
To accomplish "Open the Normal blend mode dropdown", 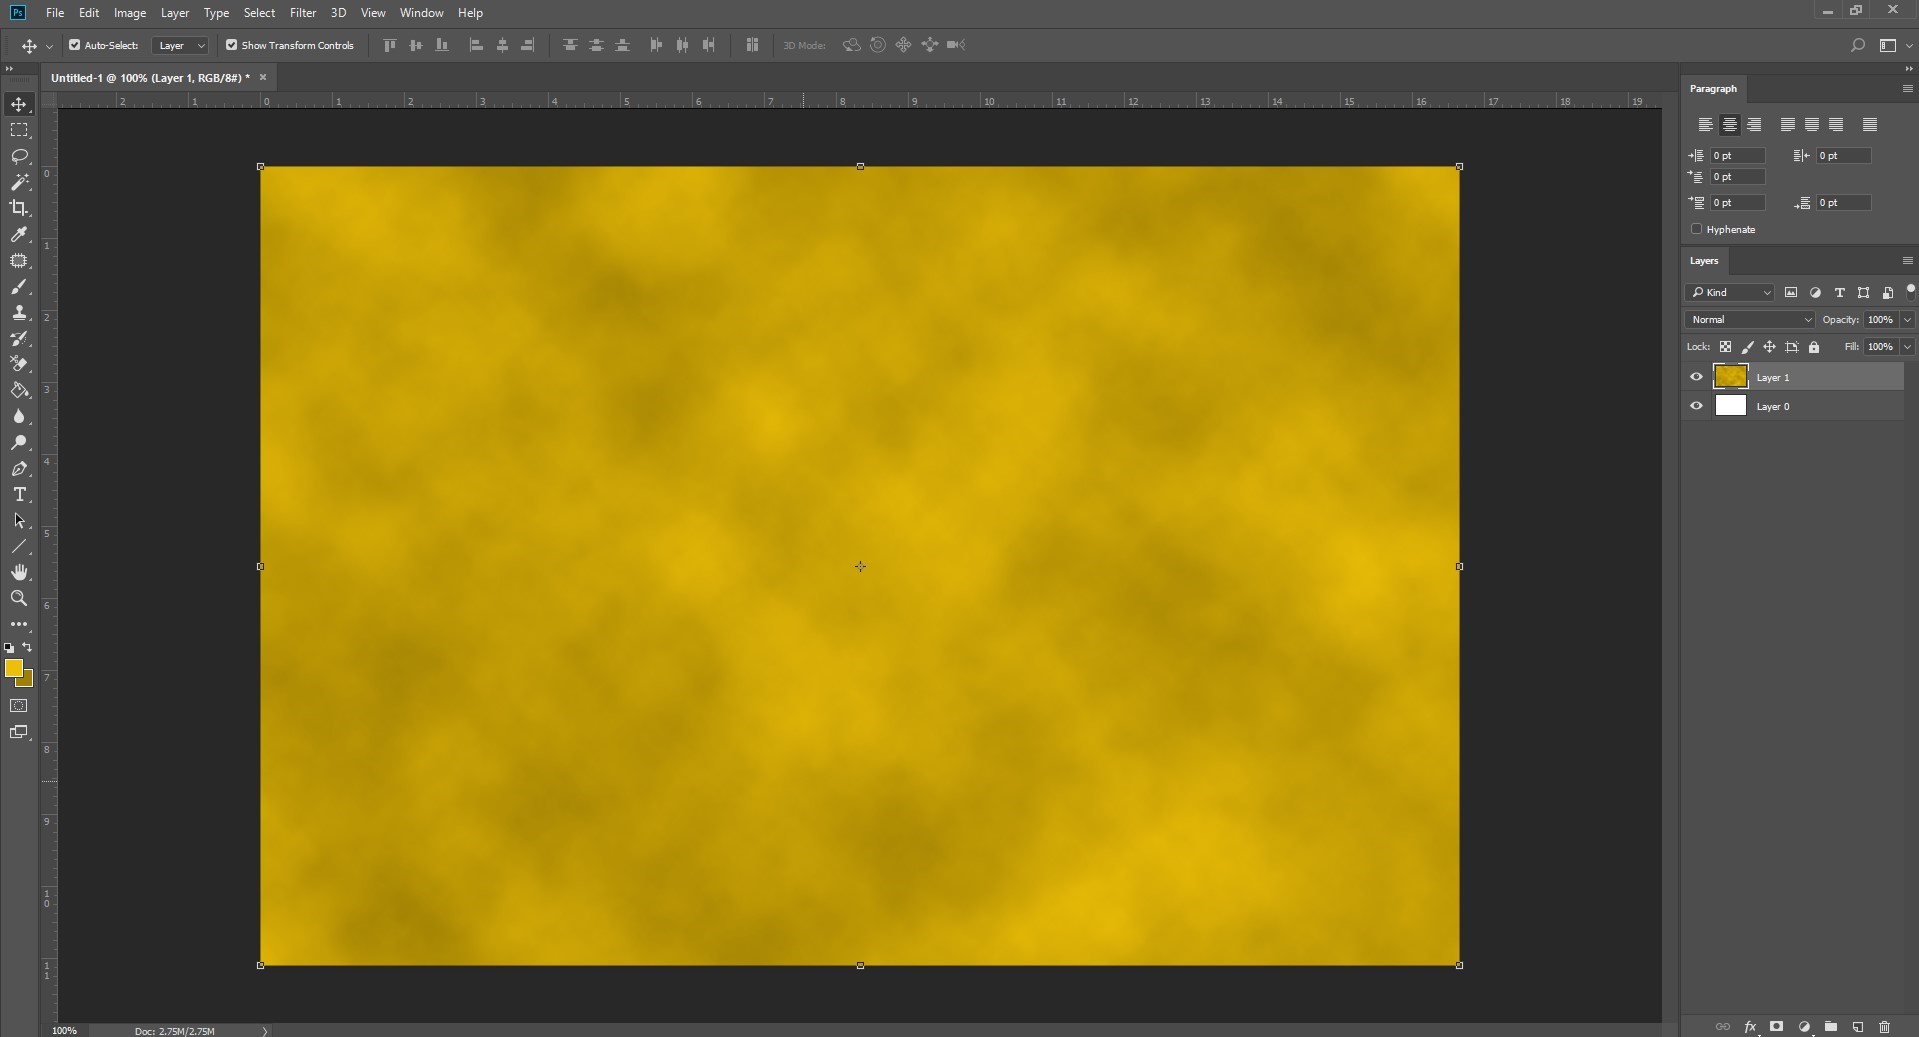I will [x=1749, y=320].
